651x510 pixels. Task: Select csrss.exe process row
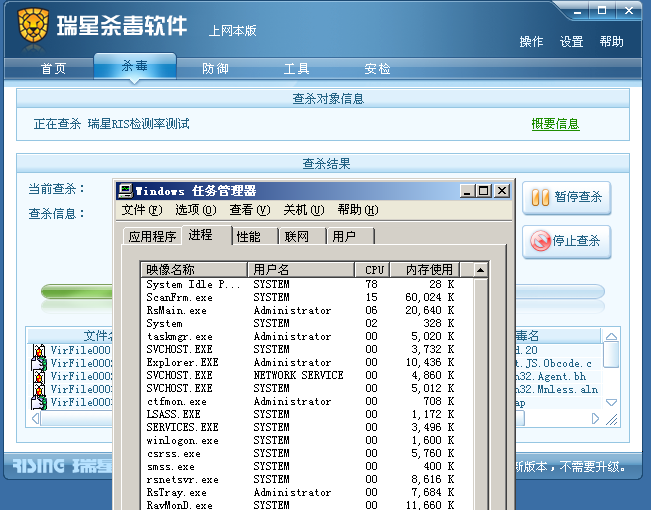(x=307, y=453)
